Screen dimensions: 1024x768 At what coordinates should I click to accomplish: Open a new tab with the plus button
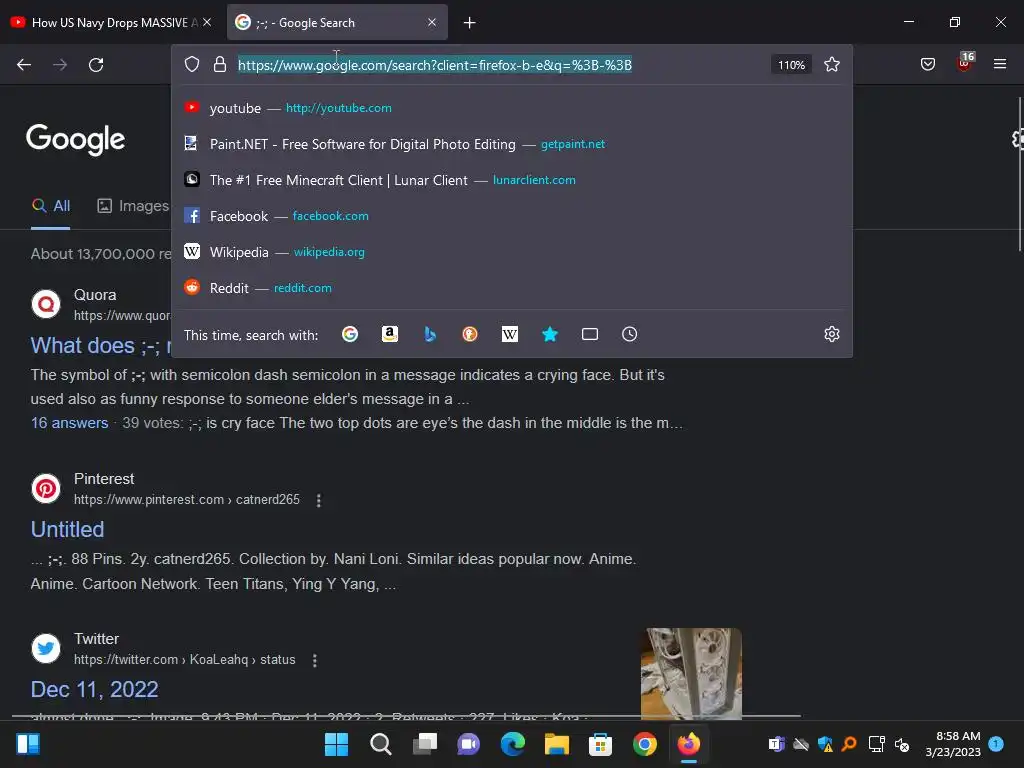click(470, 23)
